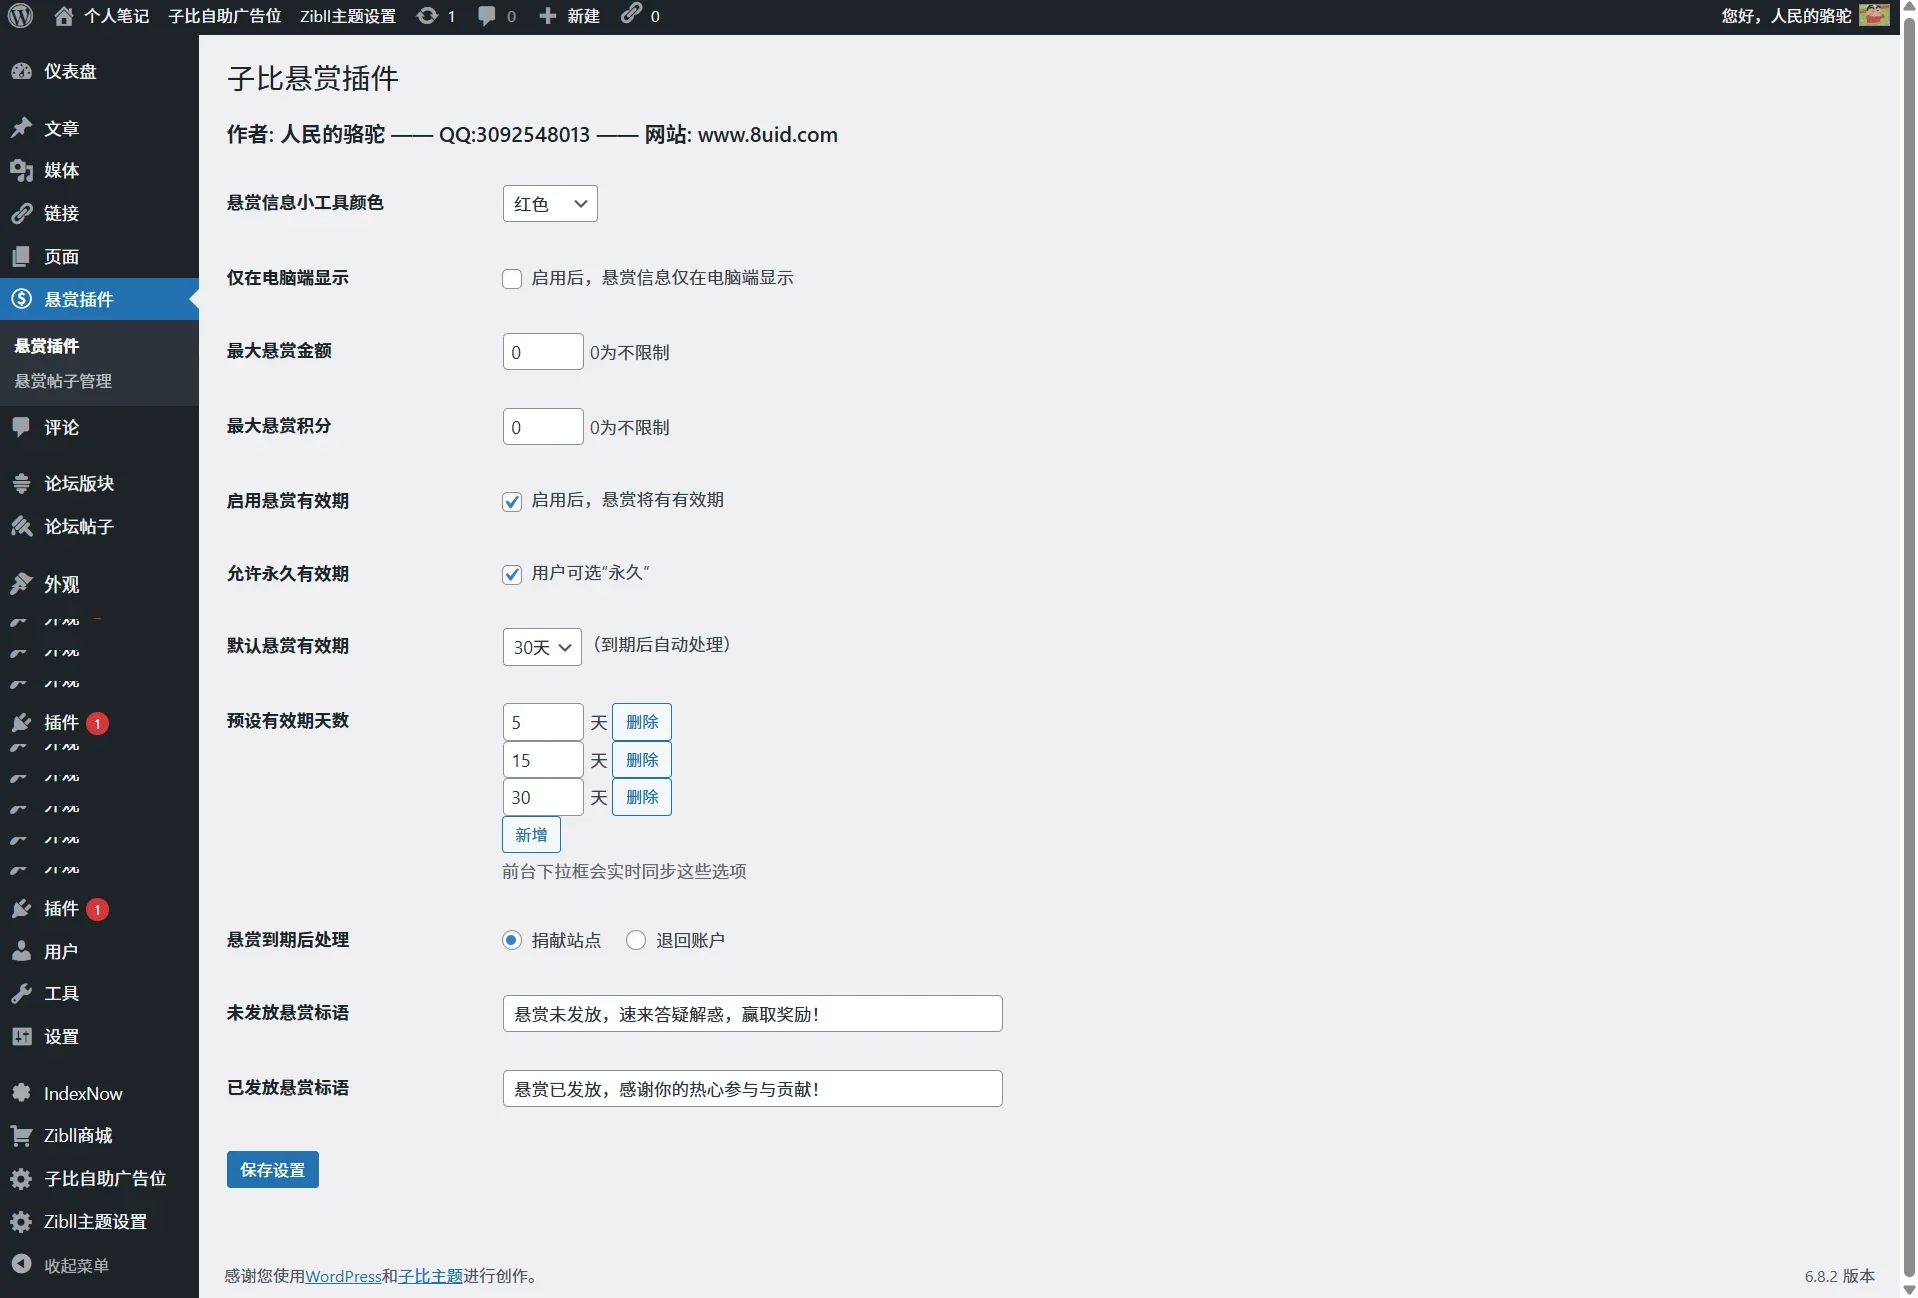The height and width of the screenshot is (1298, 1918).
Task: Open 子比主题设置 from the admin bar
Action: click(348, 15)
